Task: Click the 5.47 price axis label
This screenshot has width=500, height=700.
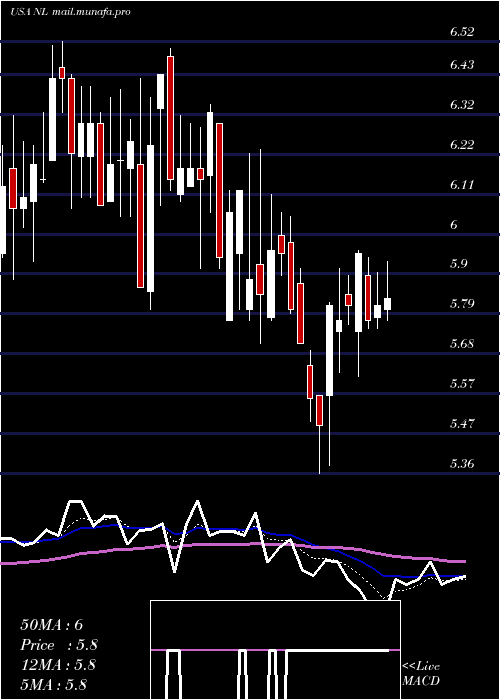Action: pyautogui.click(x=462, y=423)
